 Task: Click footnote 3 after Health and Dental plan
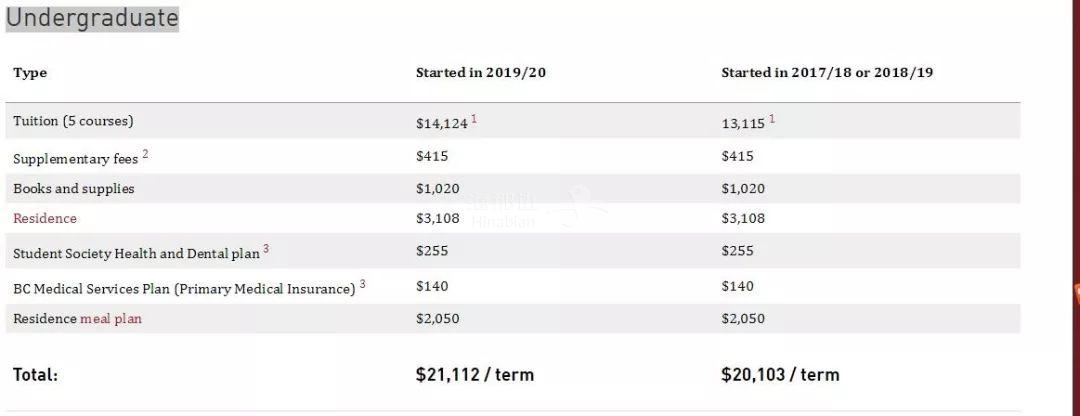[266, 249]
